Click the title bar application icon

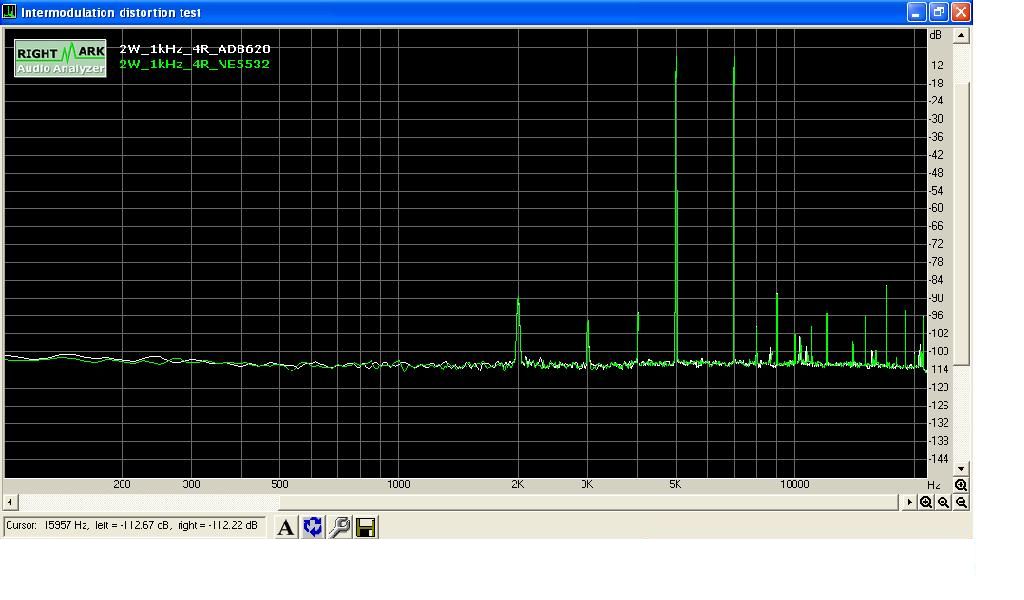click(9, 12)
